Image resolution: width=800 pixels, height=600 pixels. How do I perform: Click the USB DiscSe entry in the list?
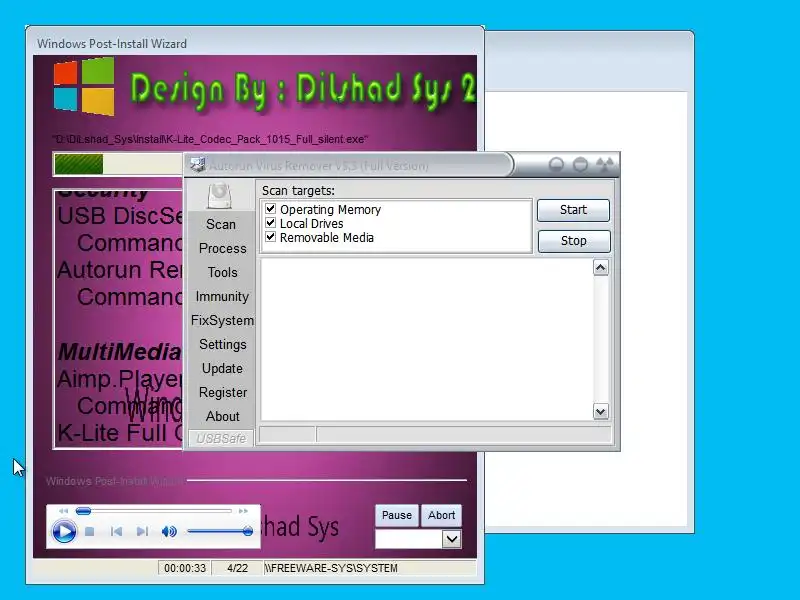(x=120, y=216)
